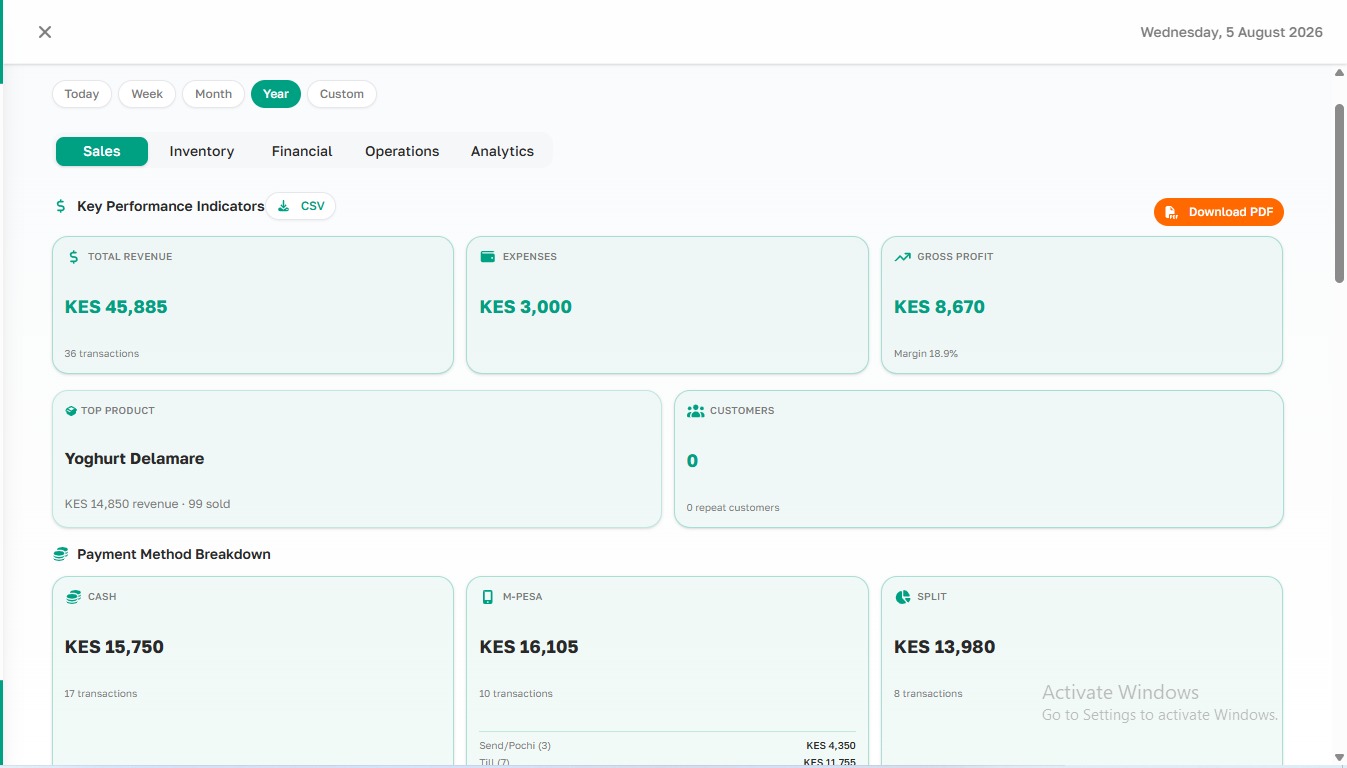Click the people icon on Customers card
This screenshot has width=1347, height=768.
[696, 411]
